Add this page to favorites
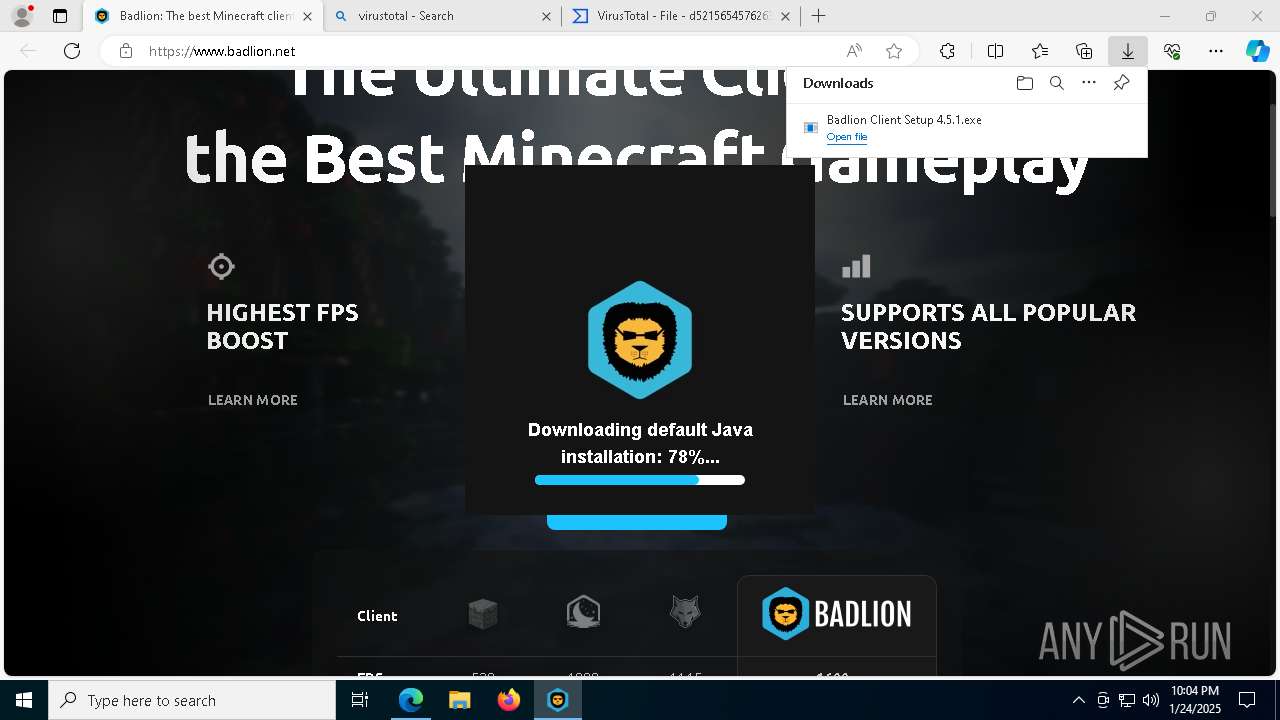The image size is (1280, 720). 894,51
